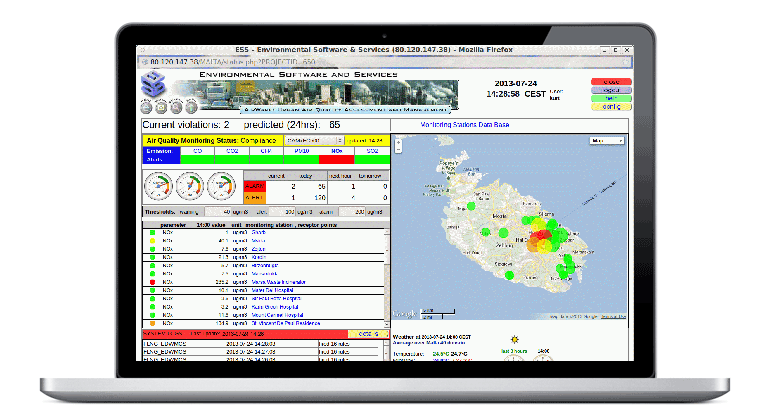Viewport: 768px width, 420px height.
Task: Click the second round toolbar icon below the logo
Action: tap(162, 106)
